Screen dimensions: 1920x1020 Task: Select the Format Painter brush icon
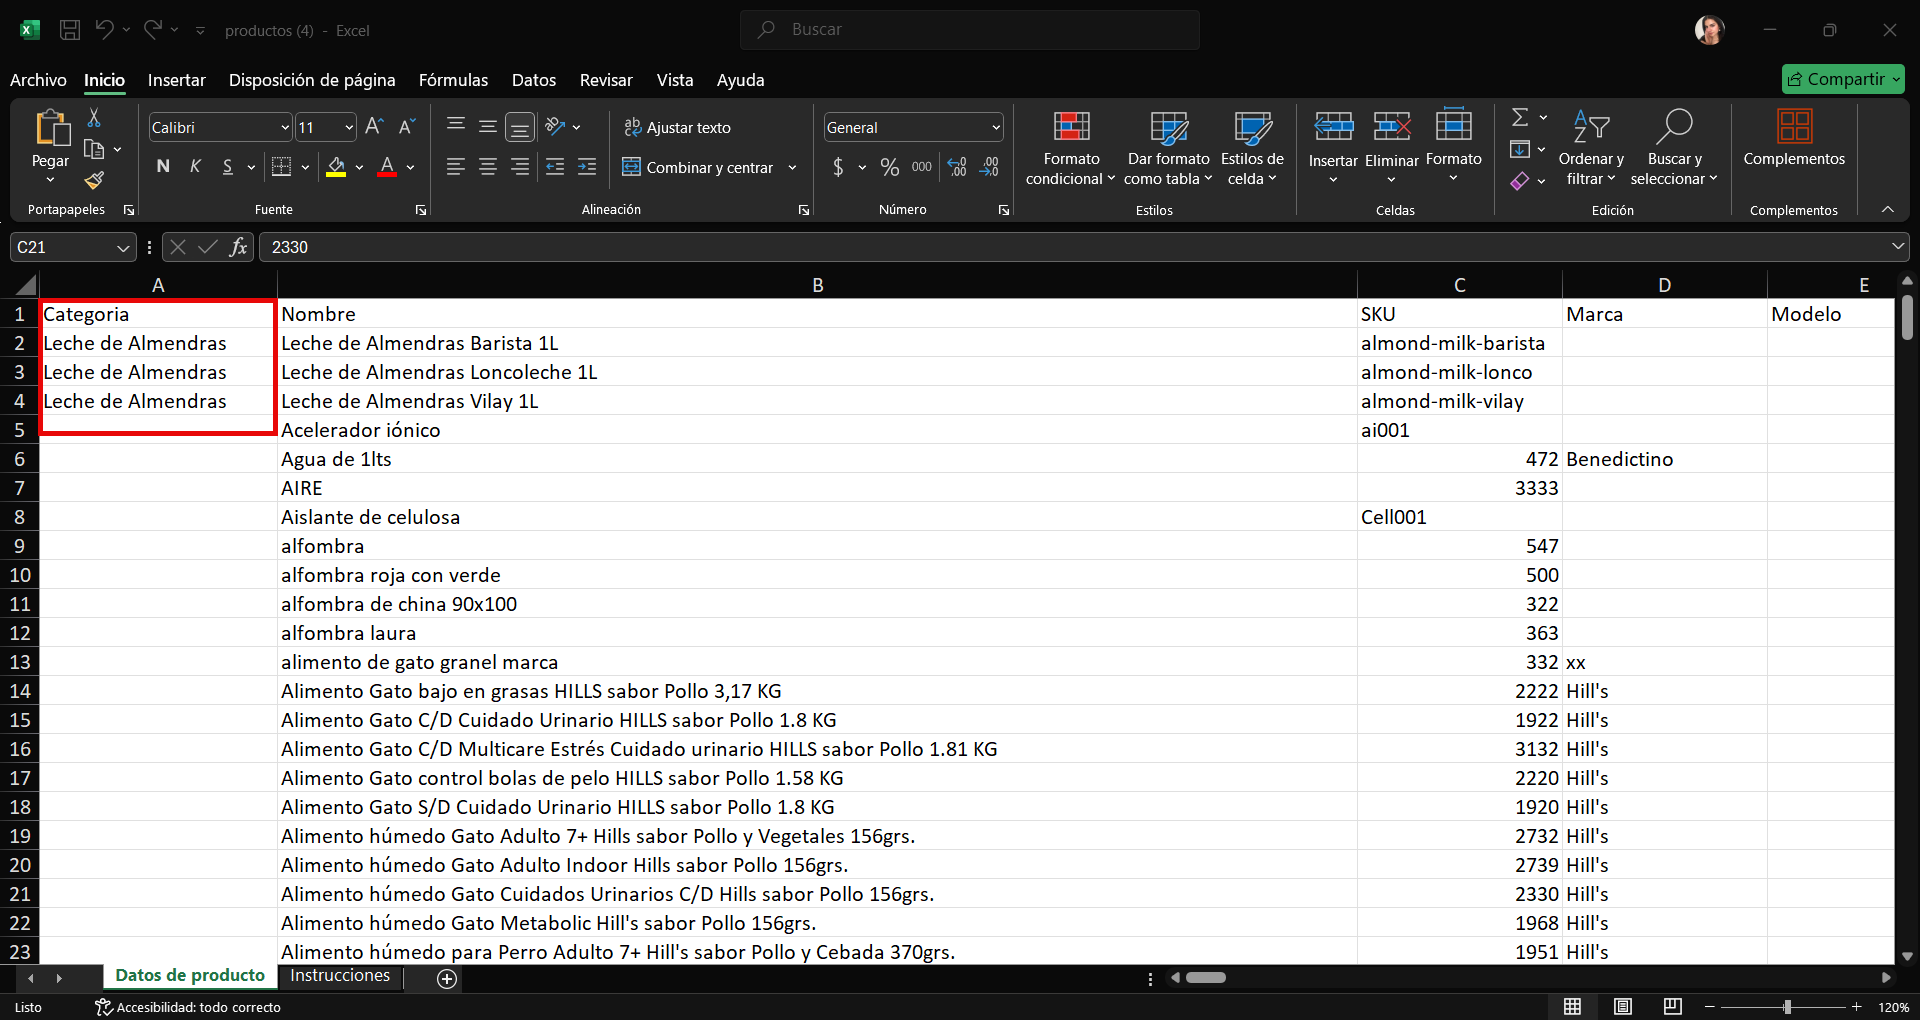[94, 180]
